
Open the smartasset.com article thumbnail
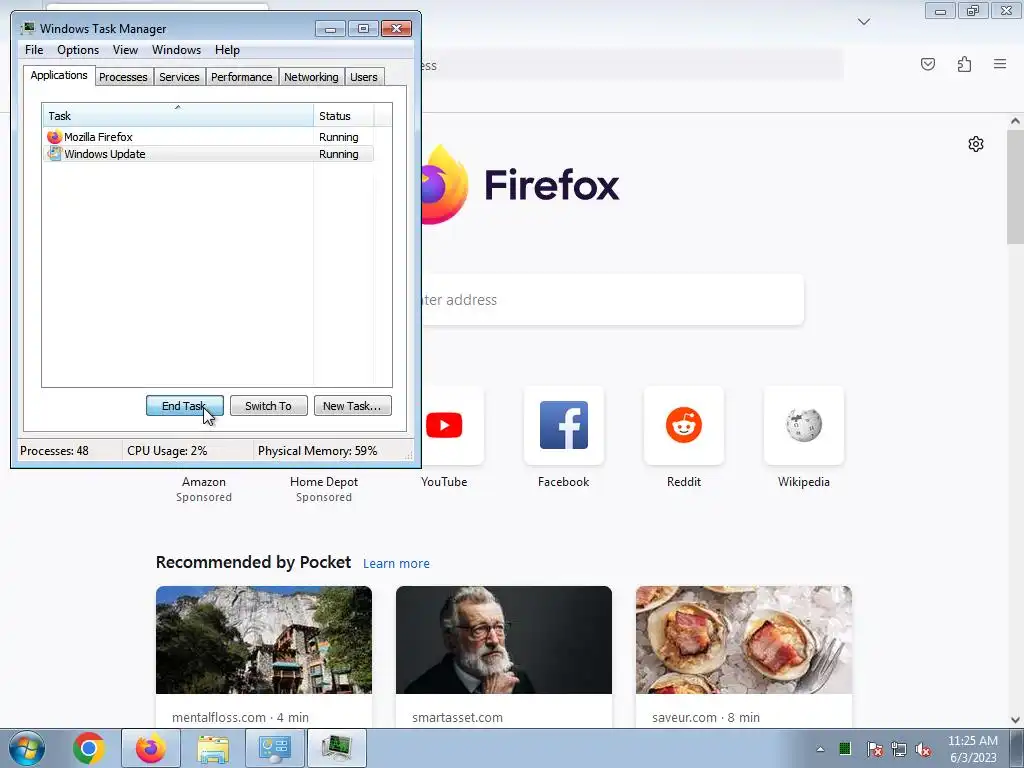[x=504, y=640]
